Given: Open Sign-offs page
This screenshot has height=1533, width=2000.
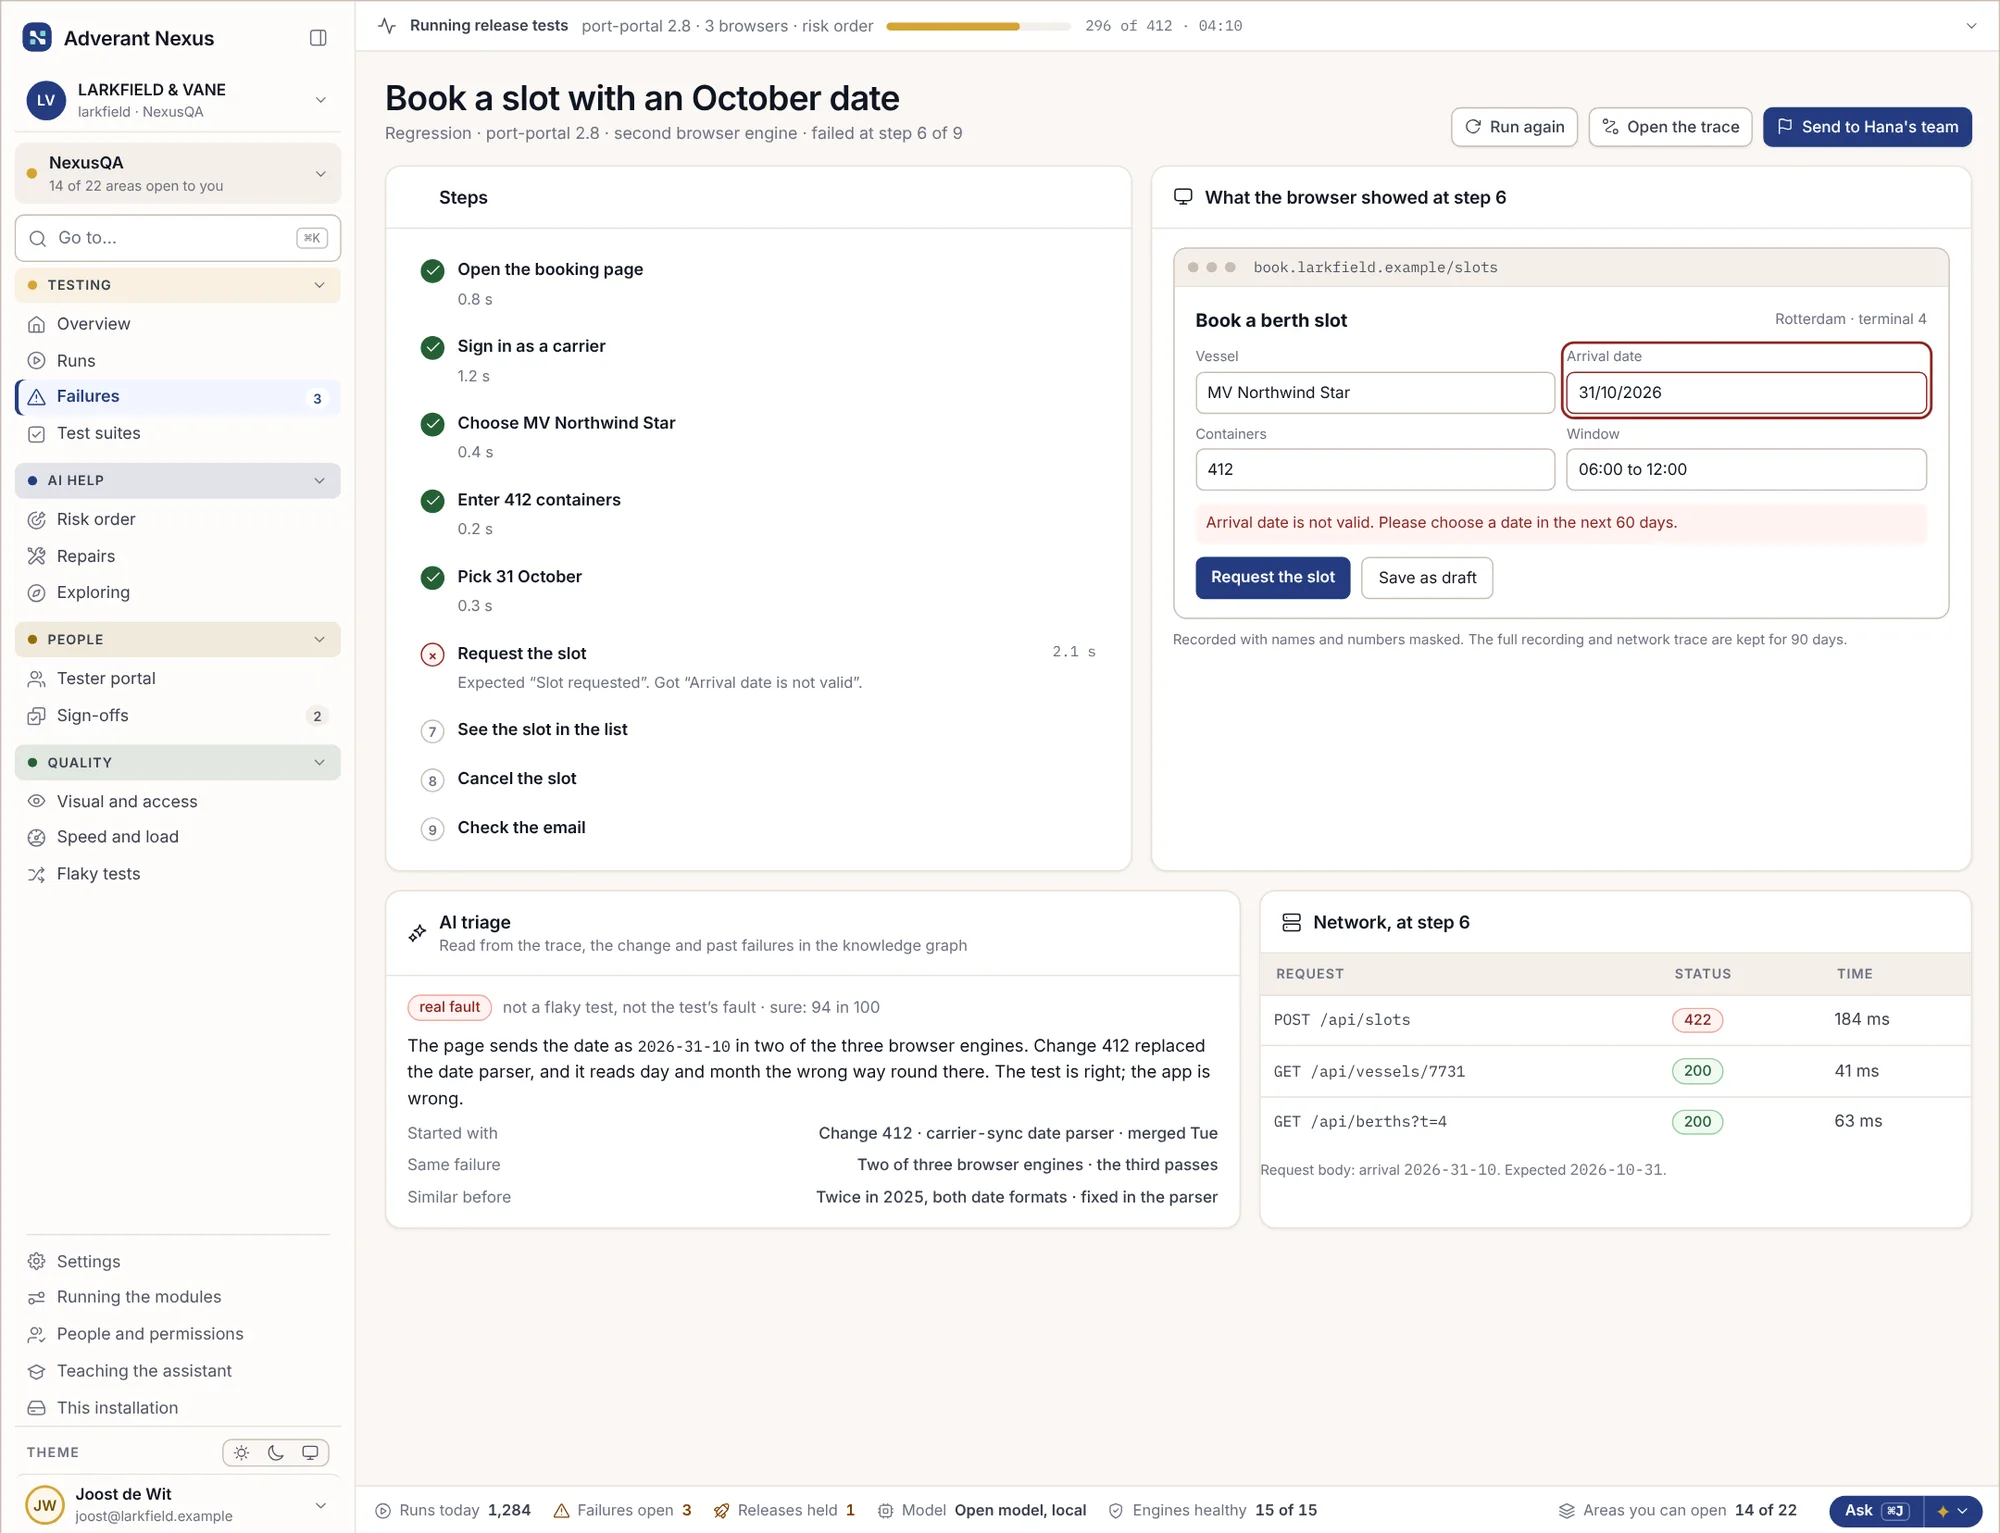Looking at the screenshot, I should pos(178,716).
